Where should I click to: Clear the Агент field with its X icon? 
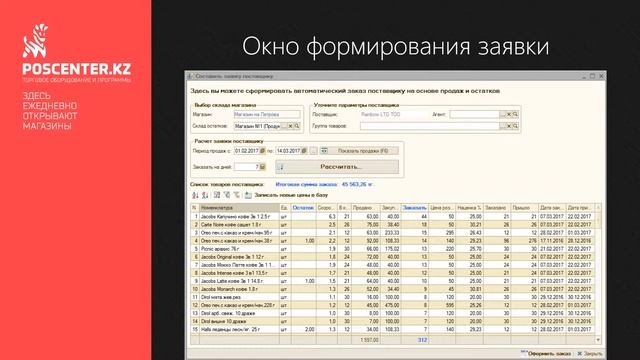pos(509,115)
